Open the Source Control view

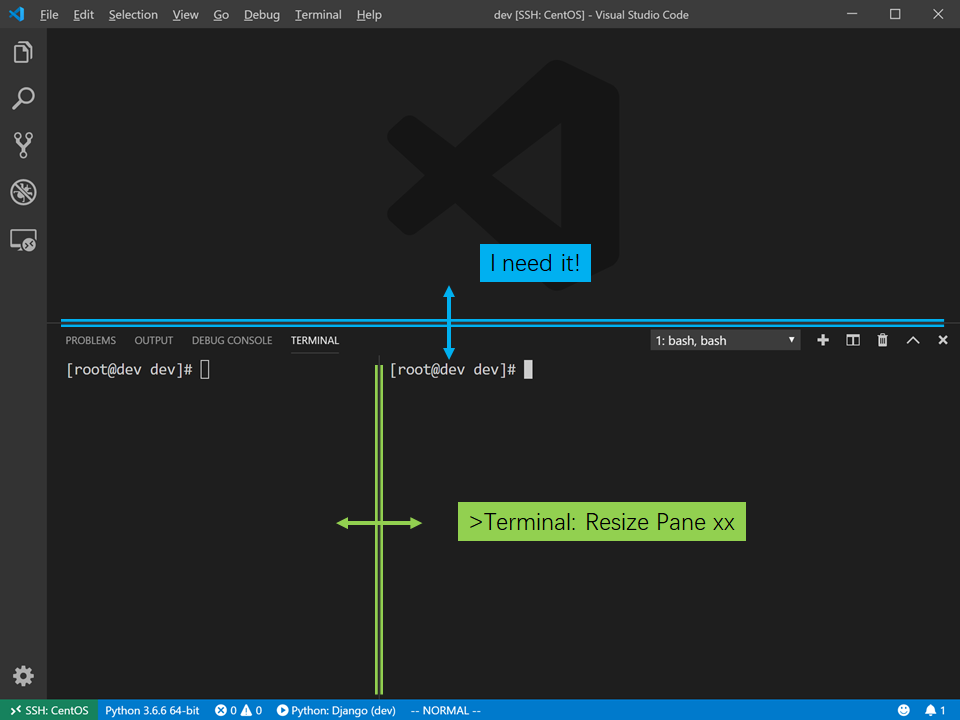[23, 144]
